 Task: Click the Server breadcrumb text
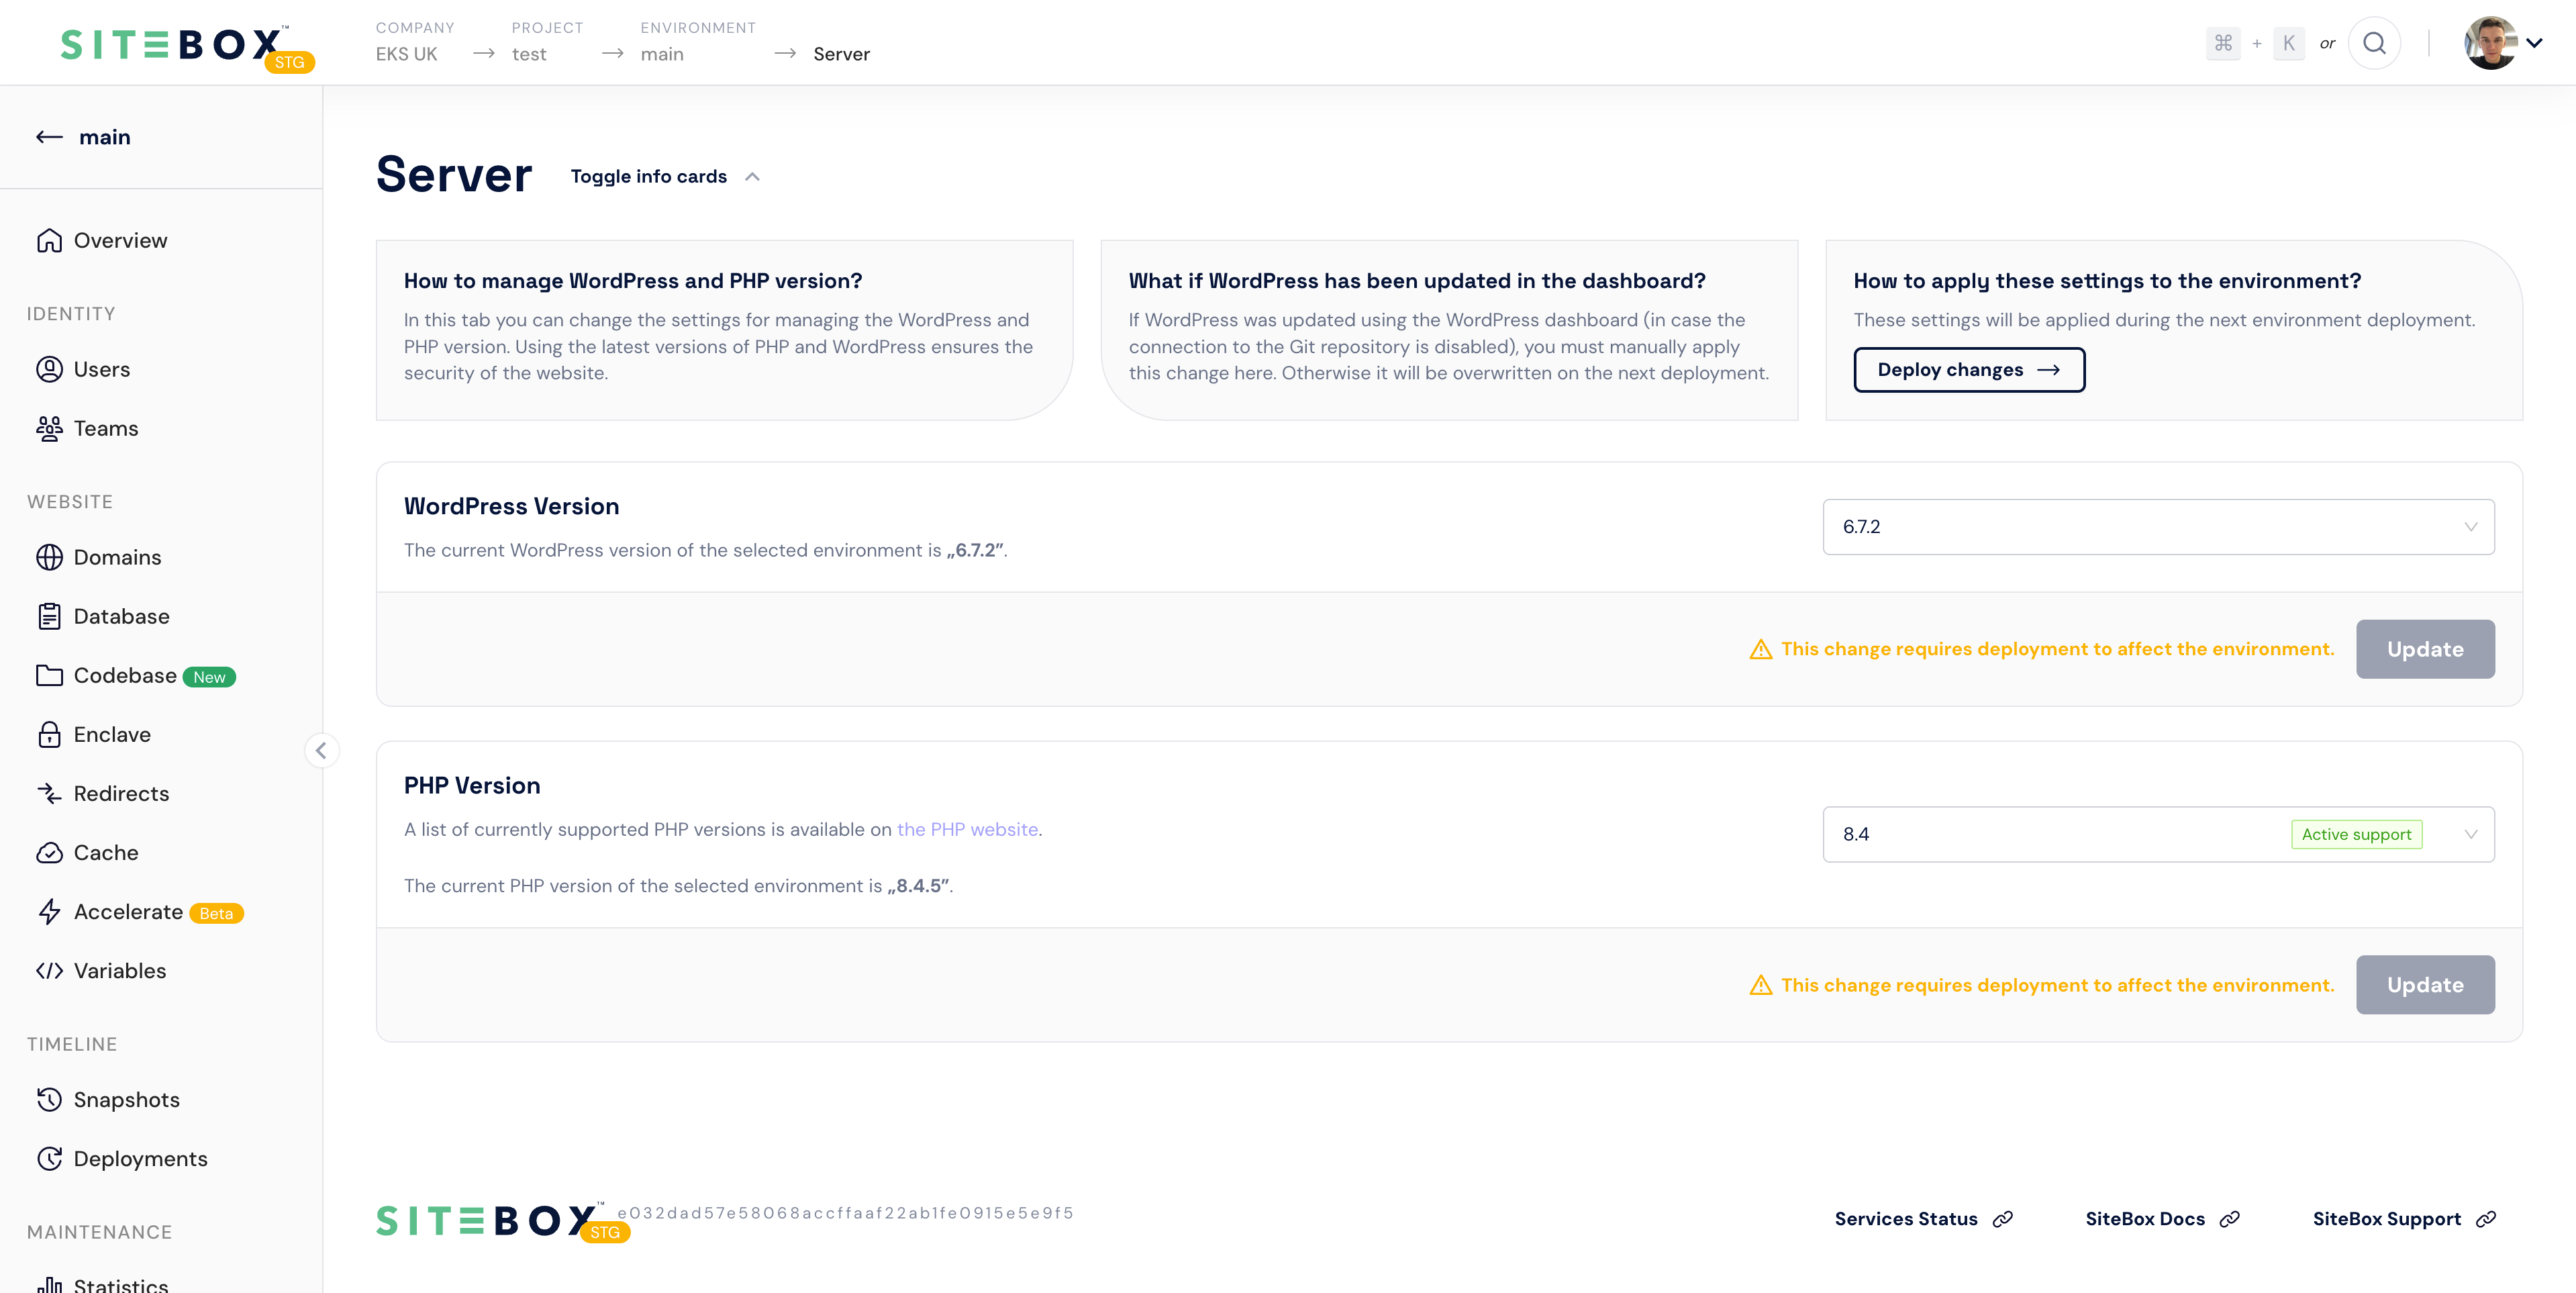[x=841, y=54]
